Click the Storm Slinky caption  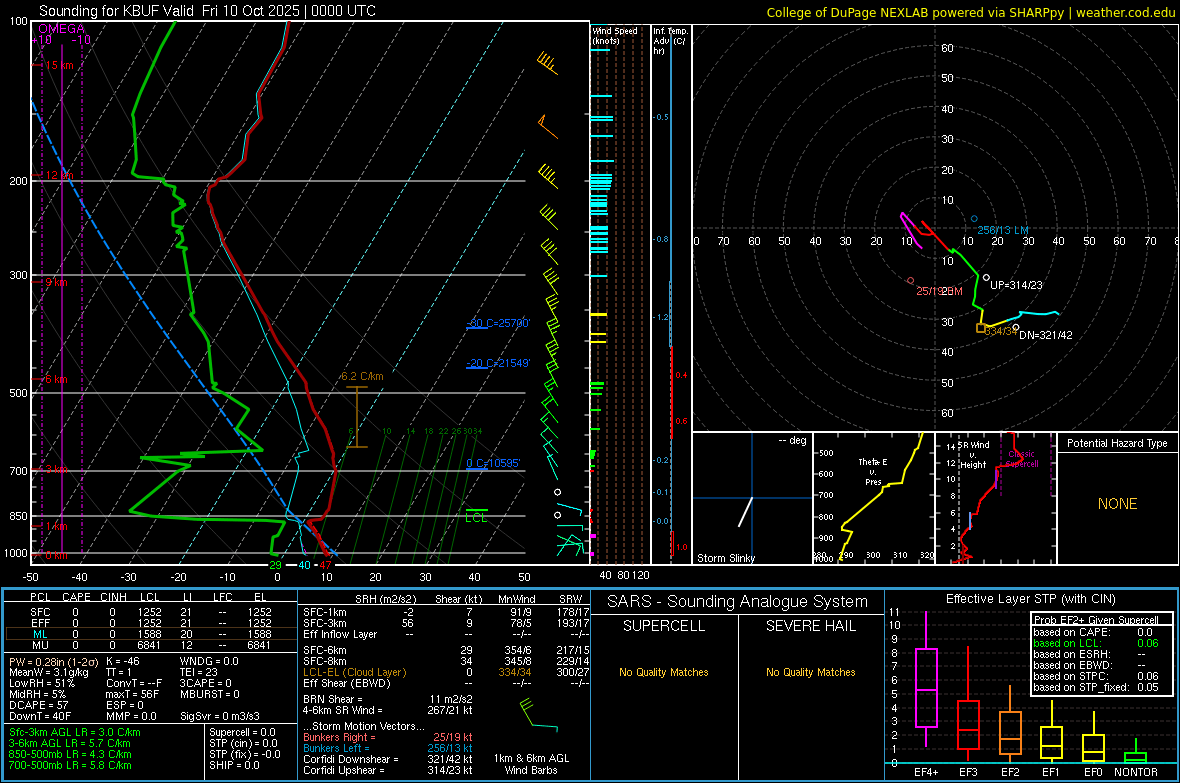(726, 558)
